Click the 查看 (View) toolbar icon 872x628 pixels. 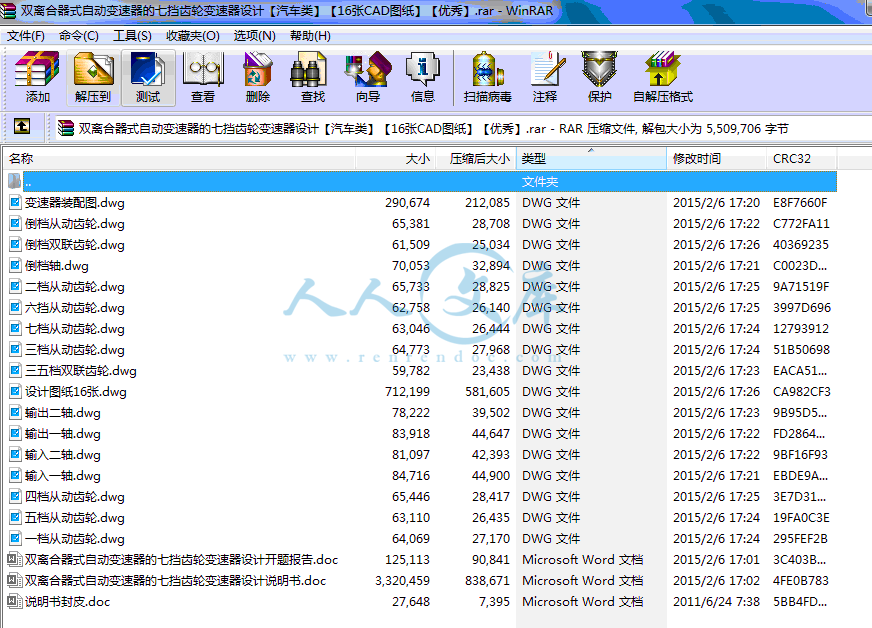click(x=203, y=77)
